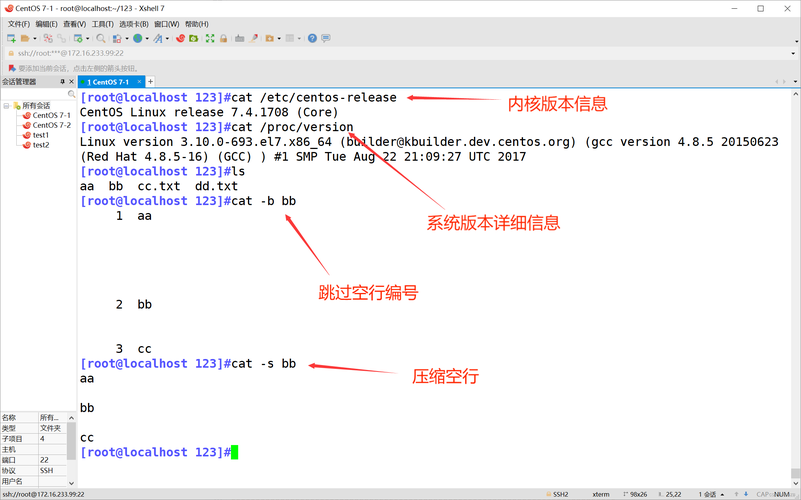The image size is (801, 500).
Task: Click the green Xftp file transfer icon
Action: [x=194, y=38]
